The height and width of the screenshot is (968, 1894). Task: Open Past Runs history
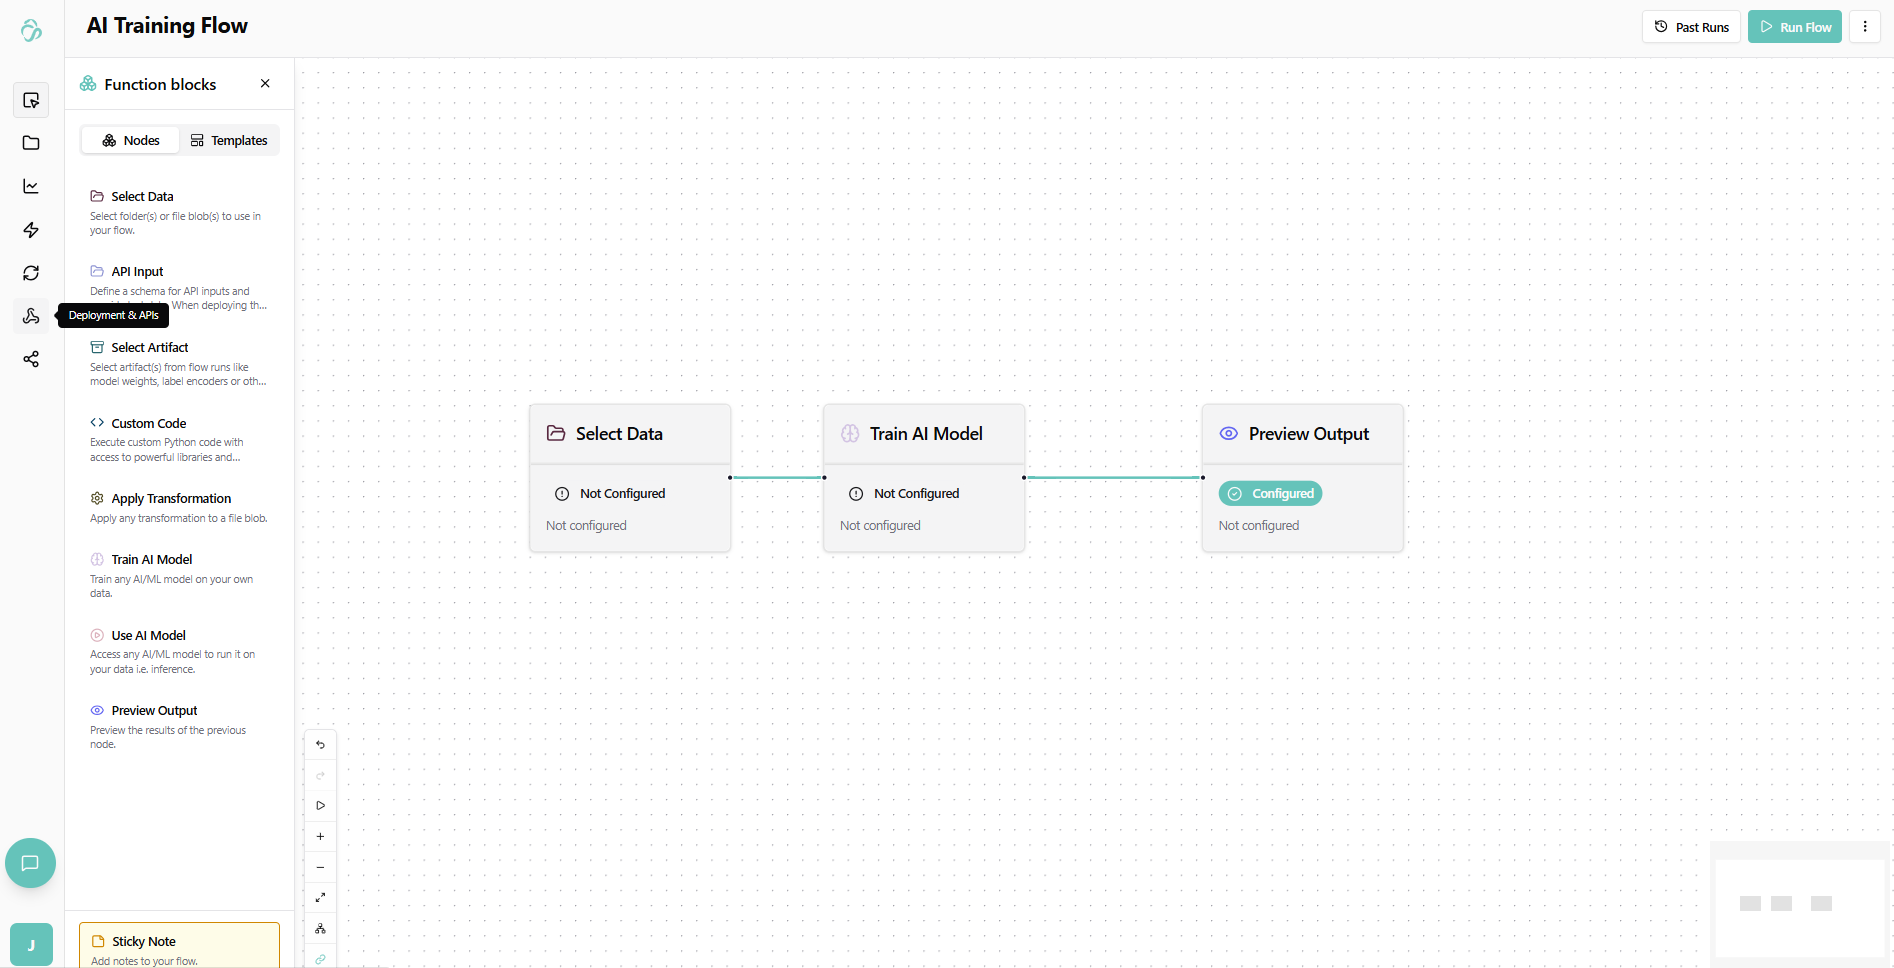pyautogui.click(x=1691, y=27)
